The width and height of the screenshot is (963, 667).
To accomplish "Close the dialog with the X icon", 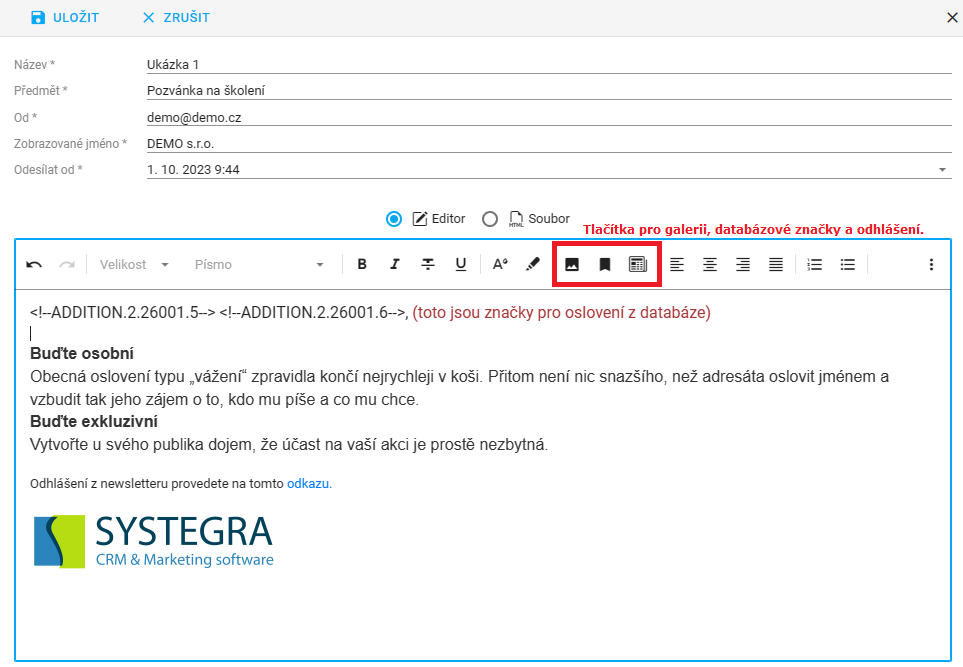I will coord(952,18).
